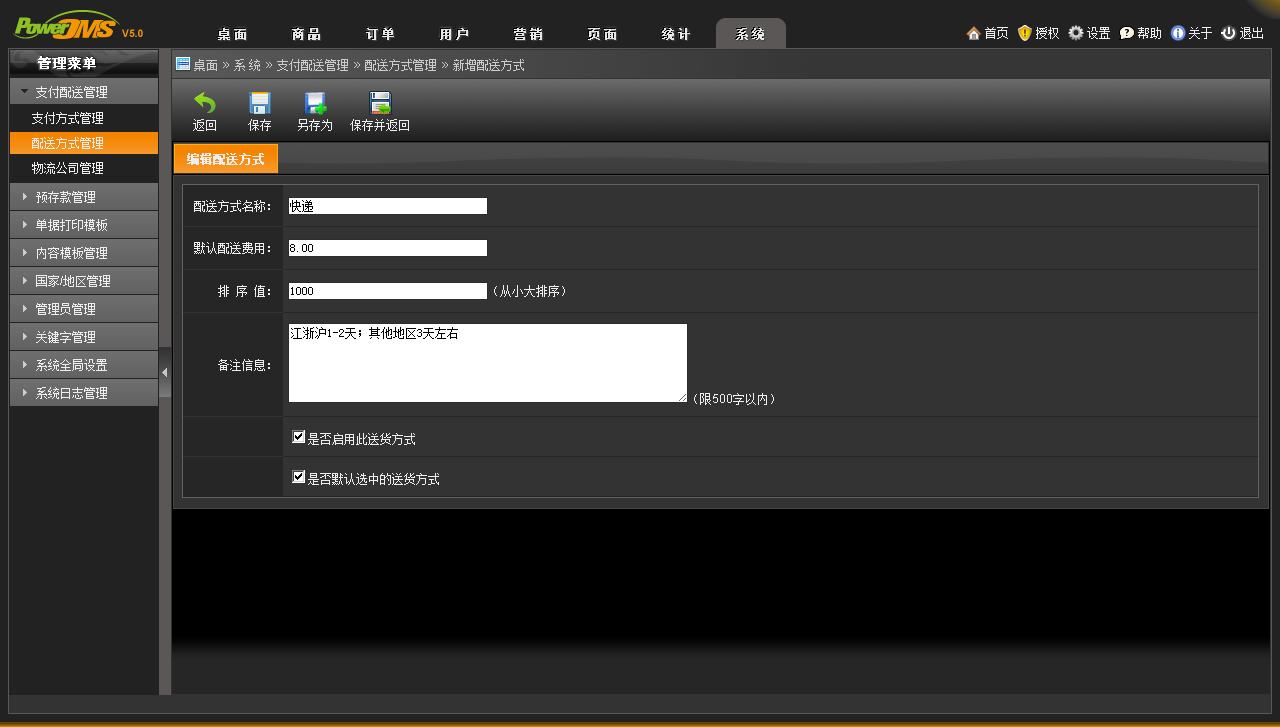Open 配送方式管理 in sidebar
Viewport: 1280px width, 727px height.
click(84, 143)
